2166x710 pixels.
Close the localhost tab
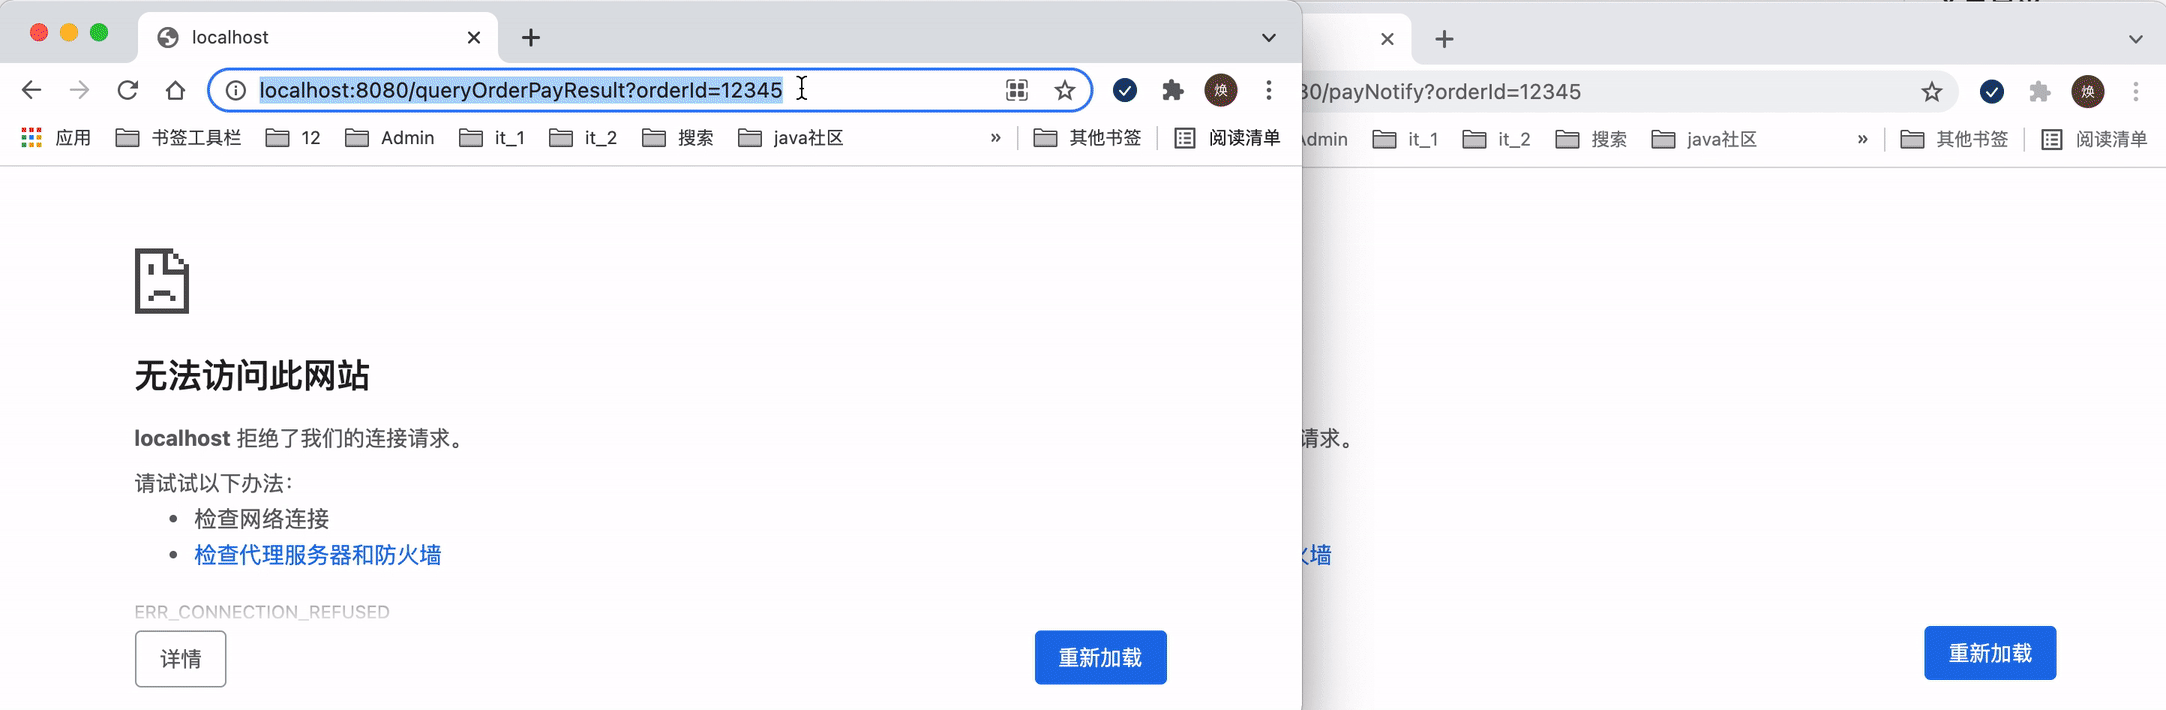click(474, 38)
